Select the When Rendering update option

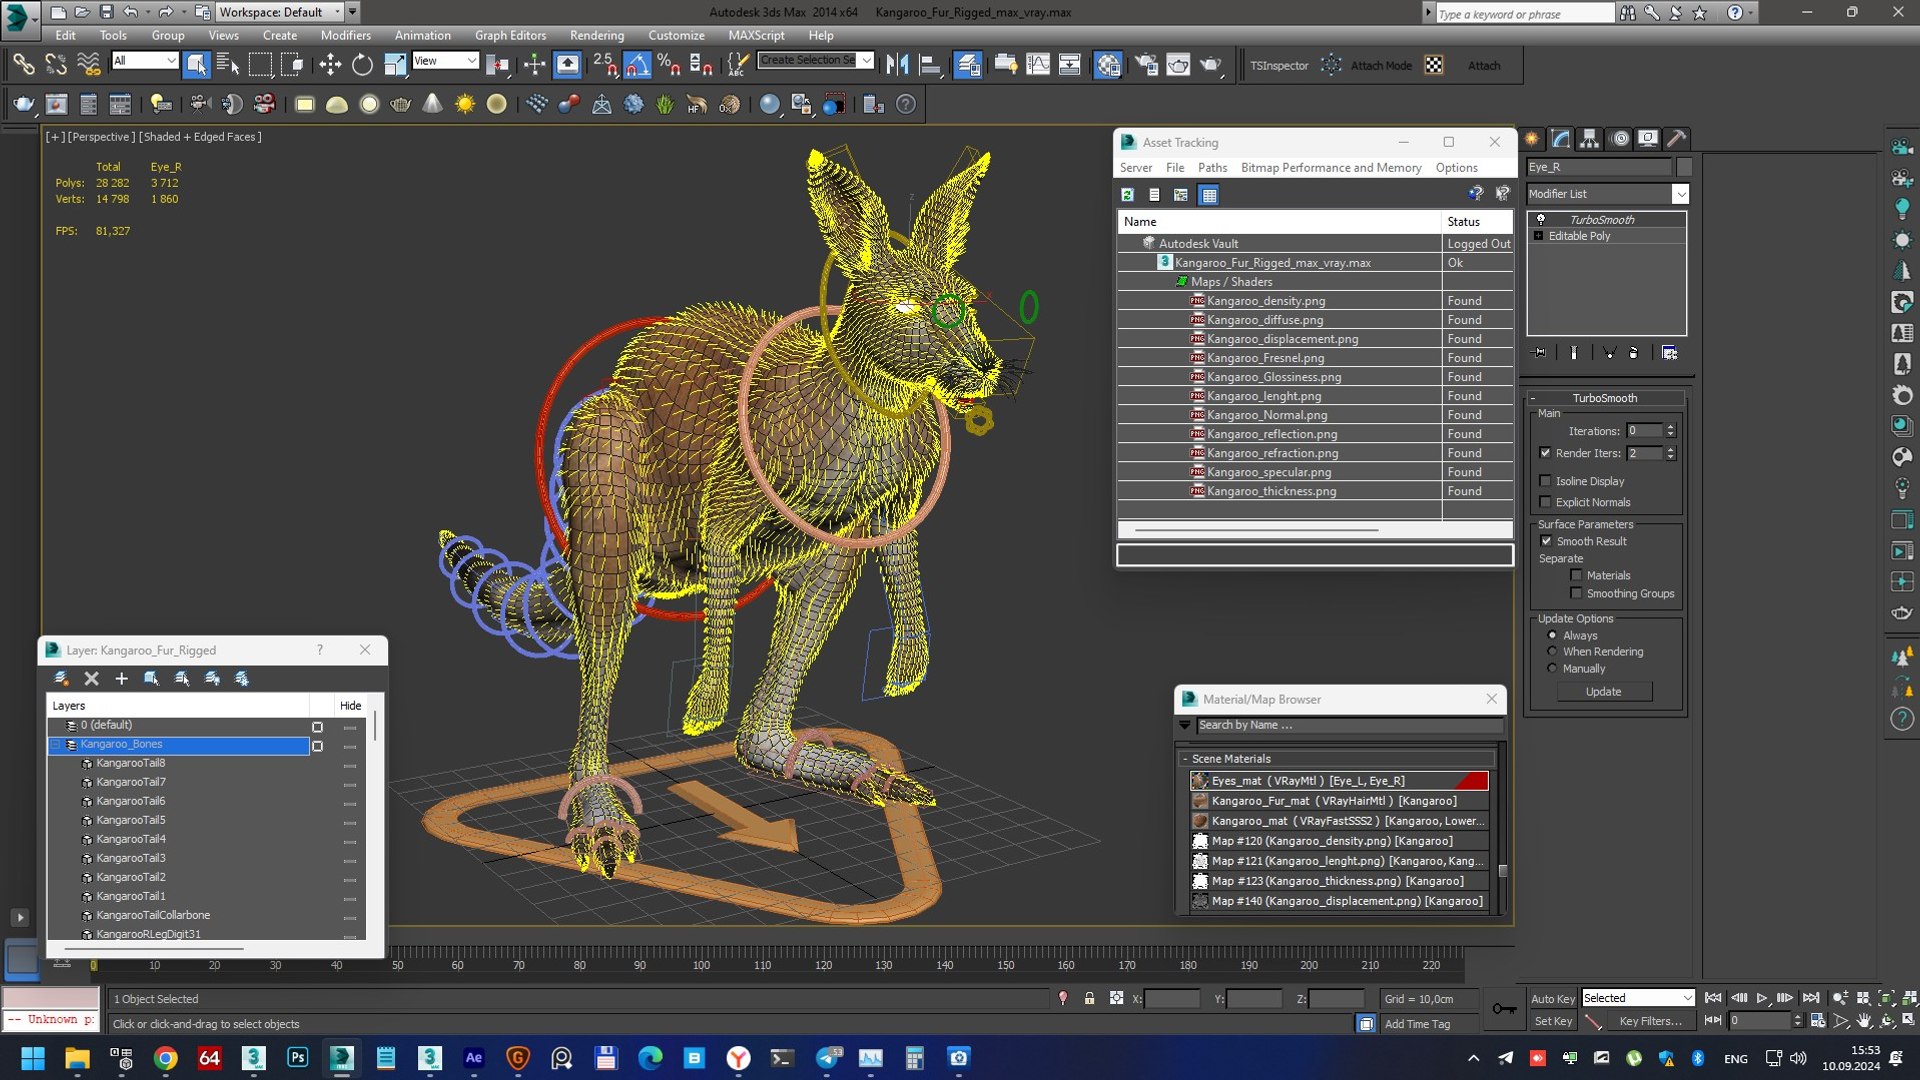pyautogui.click(x=1552, y=651)
